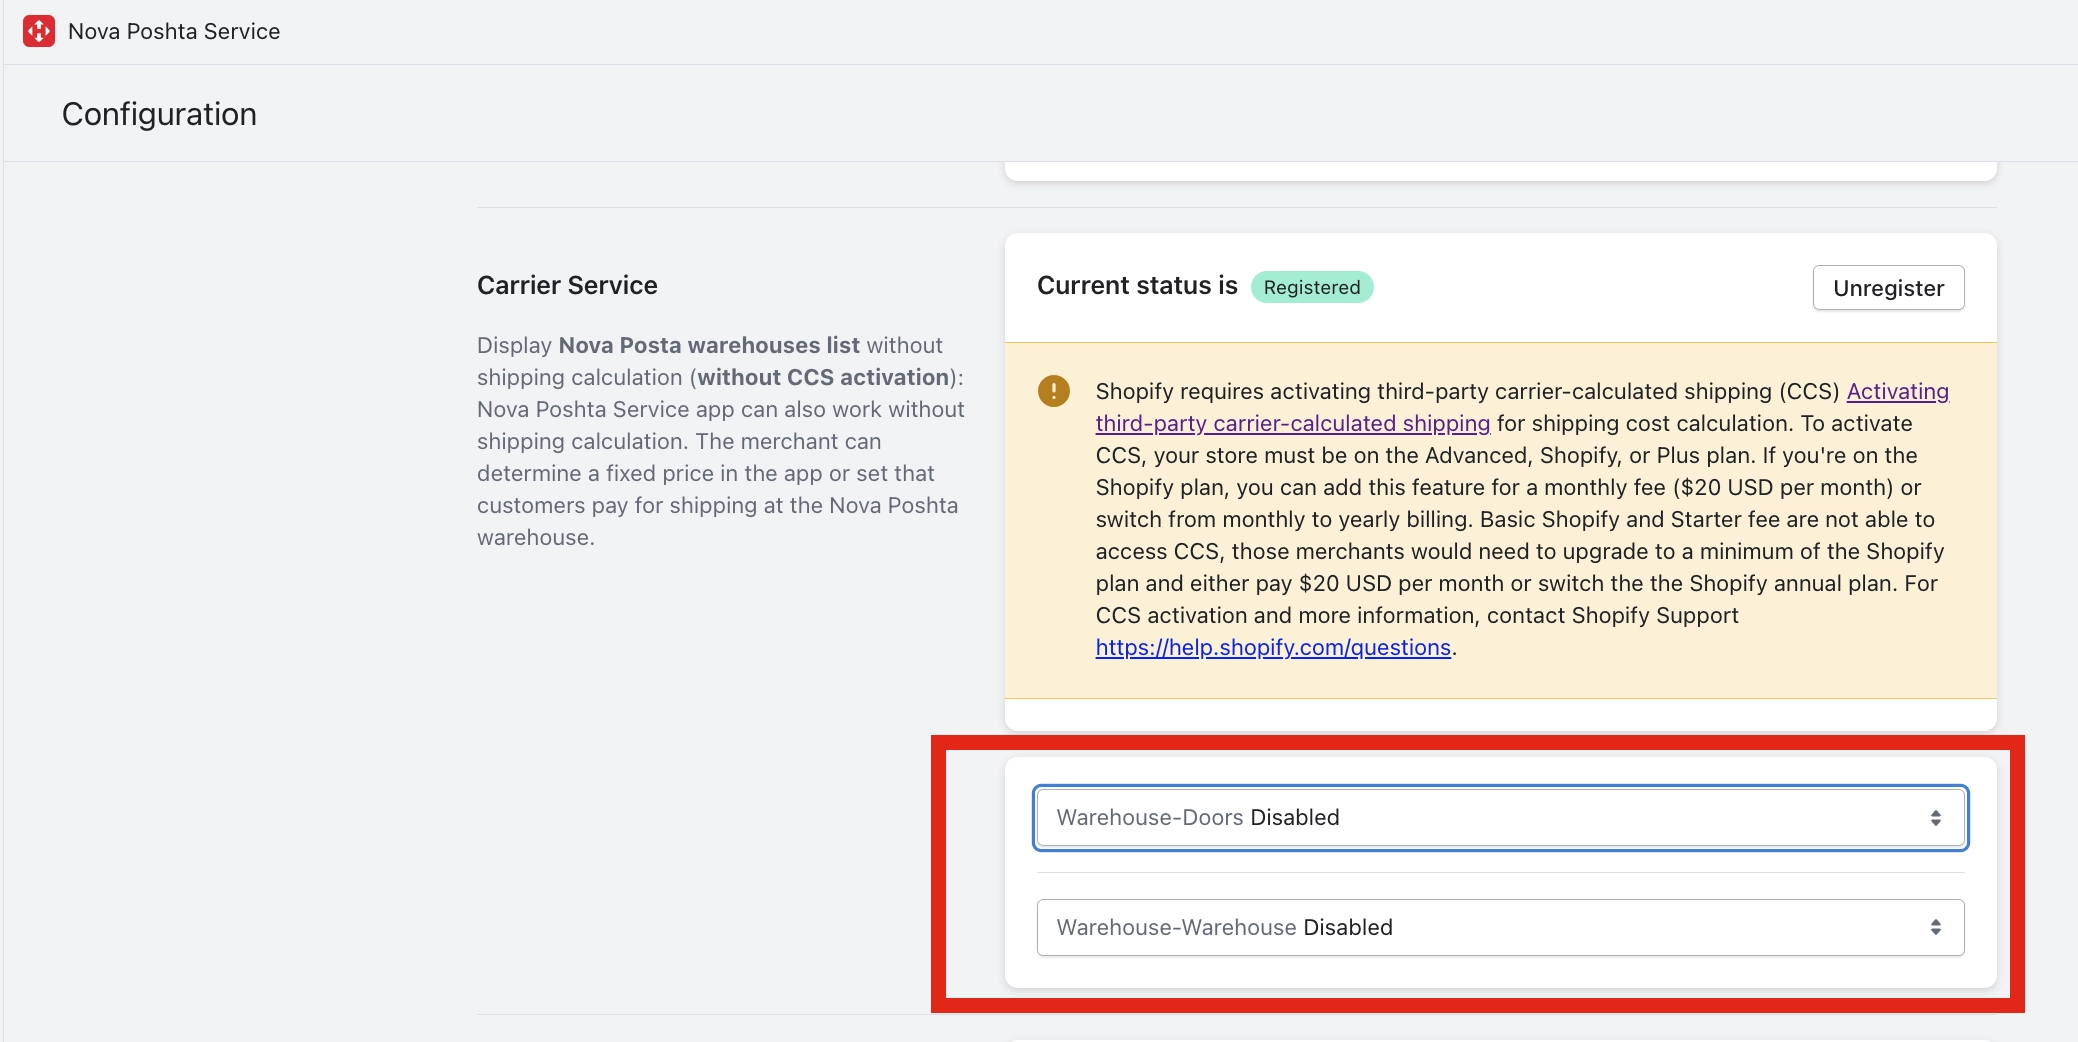
Task: Click the yellow warning exclamation icon
Action: (1053, 391)
